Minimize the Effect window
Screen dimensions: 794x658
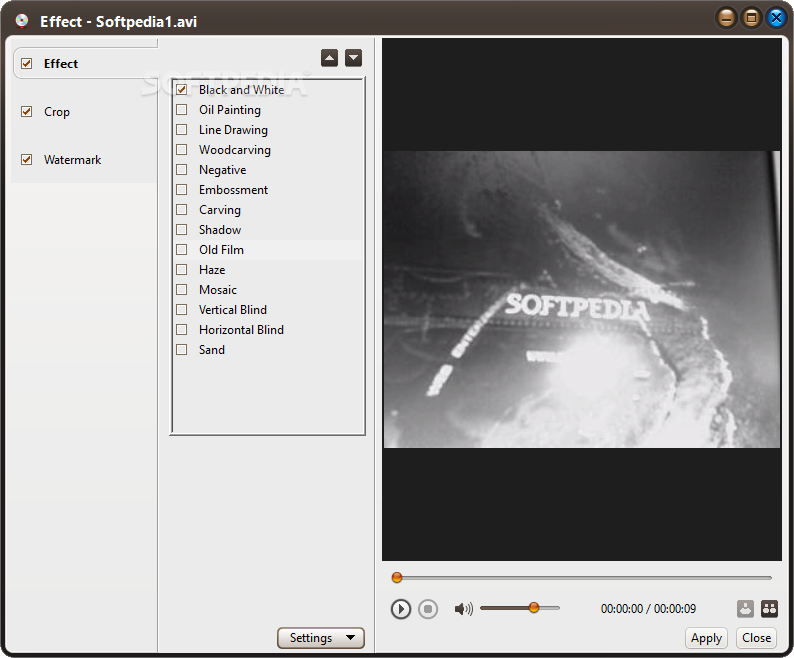(x=726, y=19)
